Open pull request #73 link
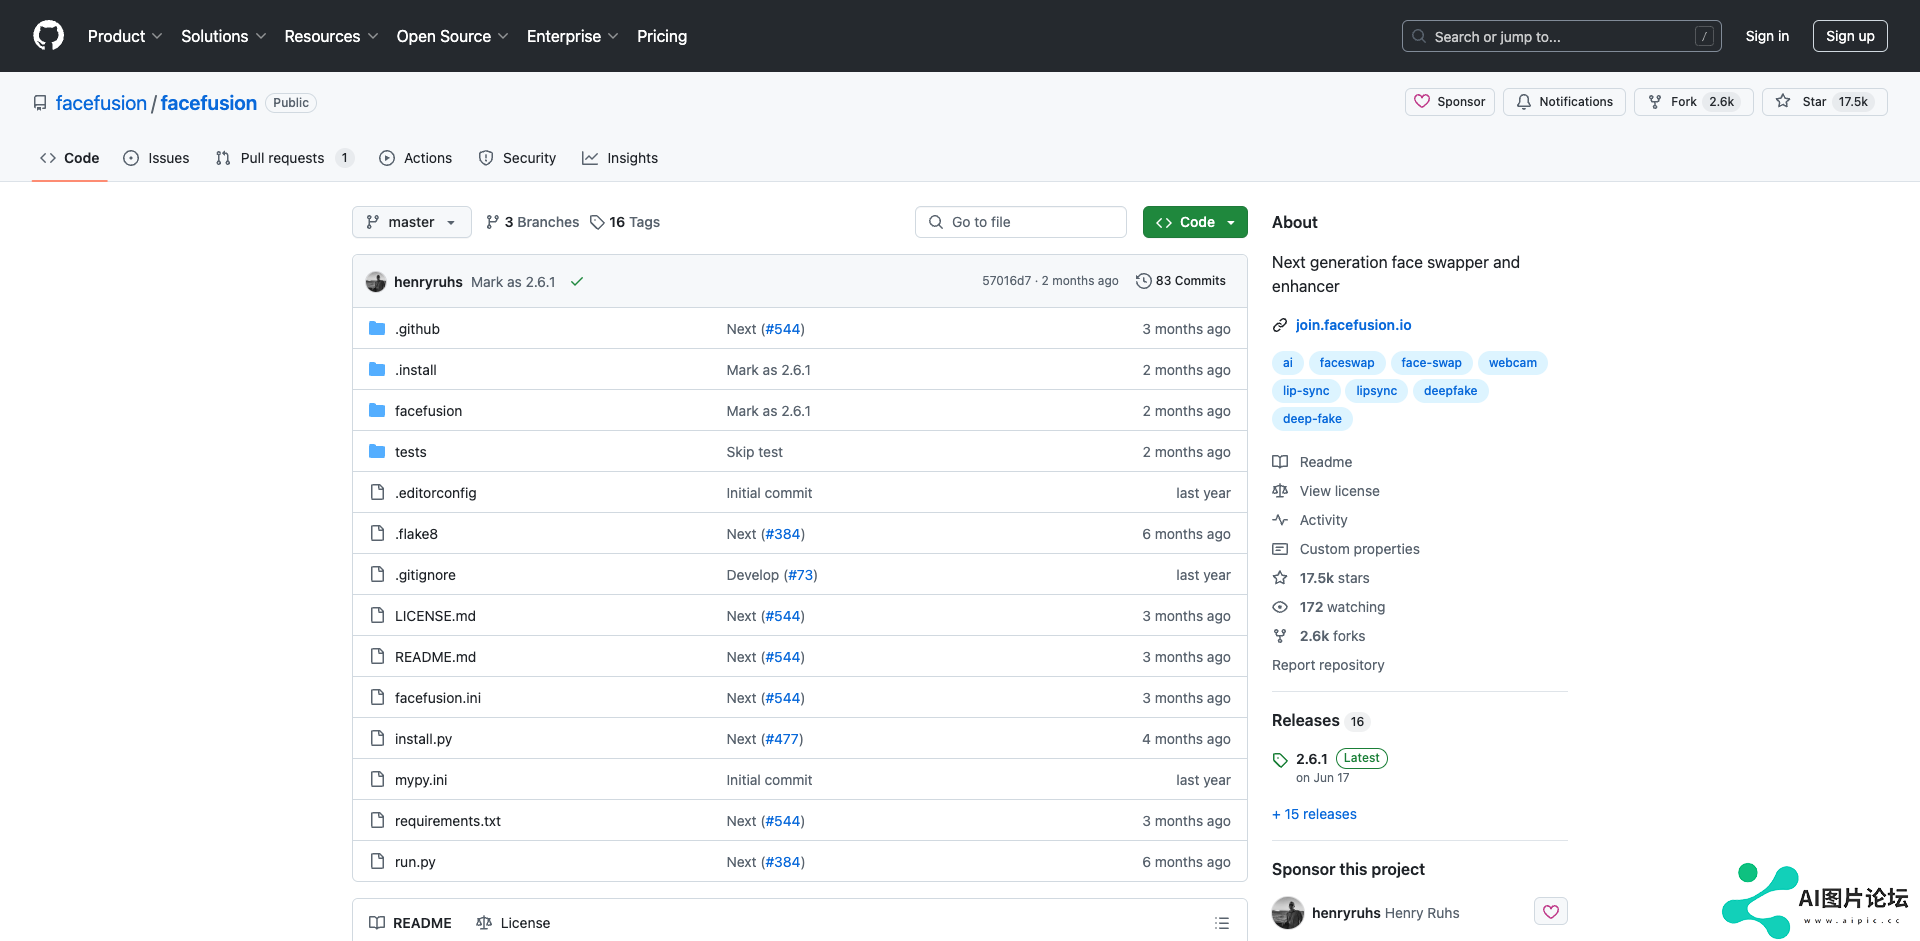Screen dimensions: 1920x941 (800, 575)
